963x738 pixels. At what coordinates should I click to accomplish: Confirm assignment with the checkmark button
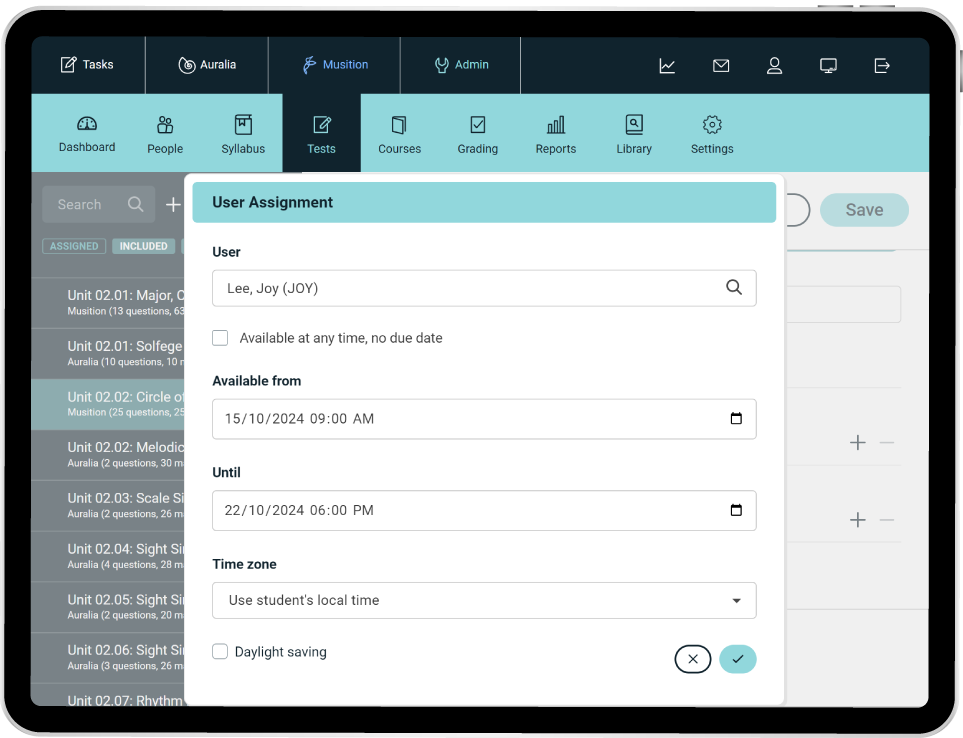coord(738,659)
